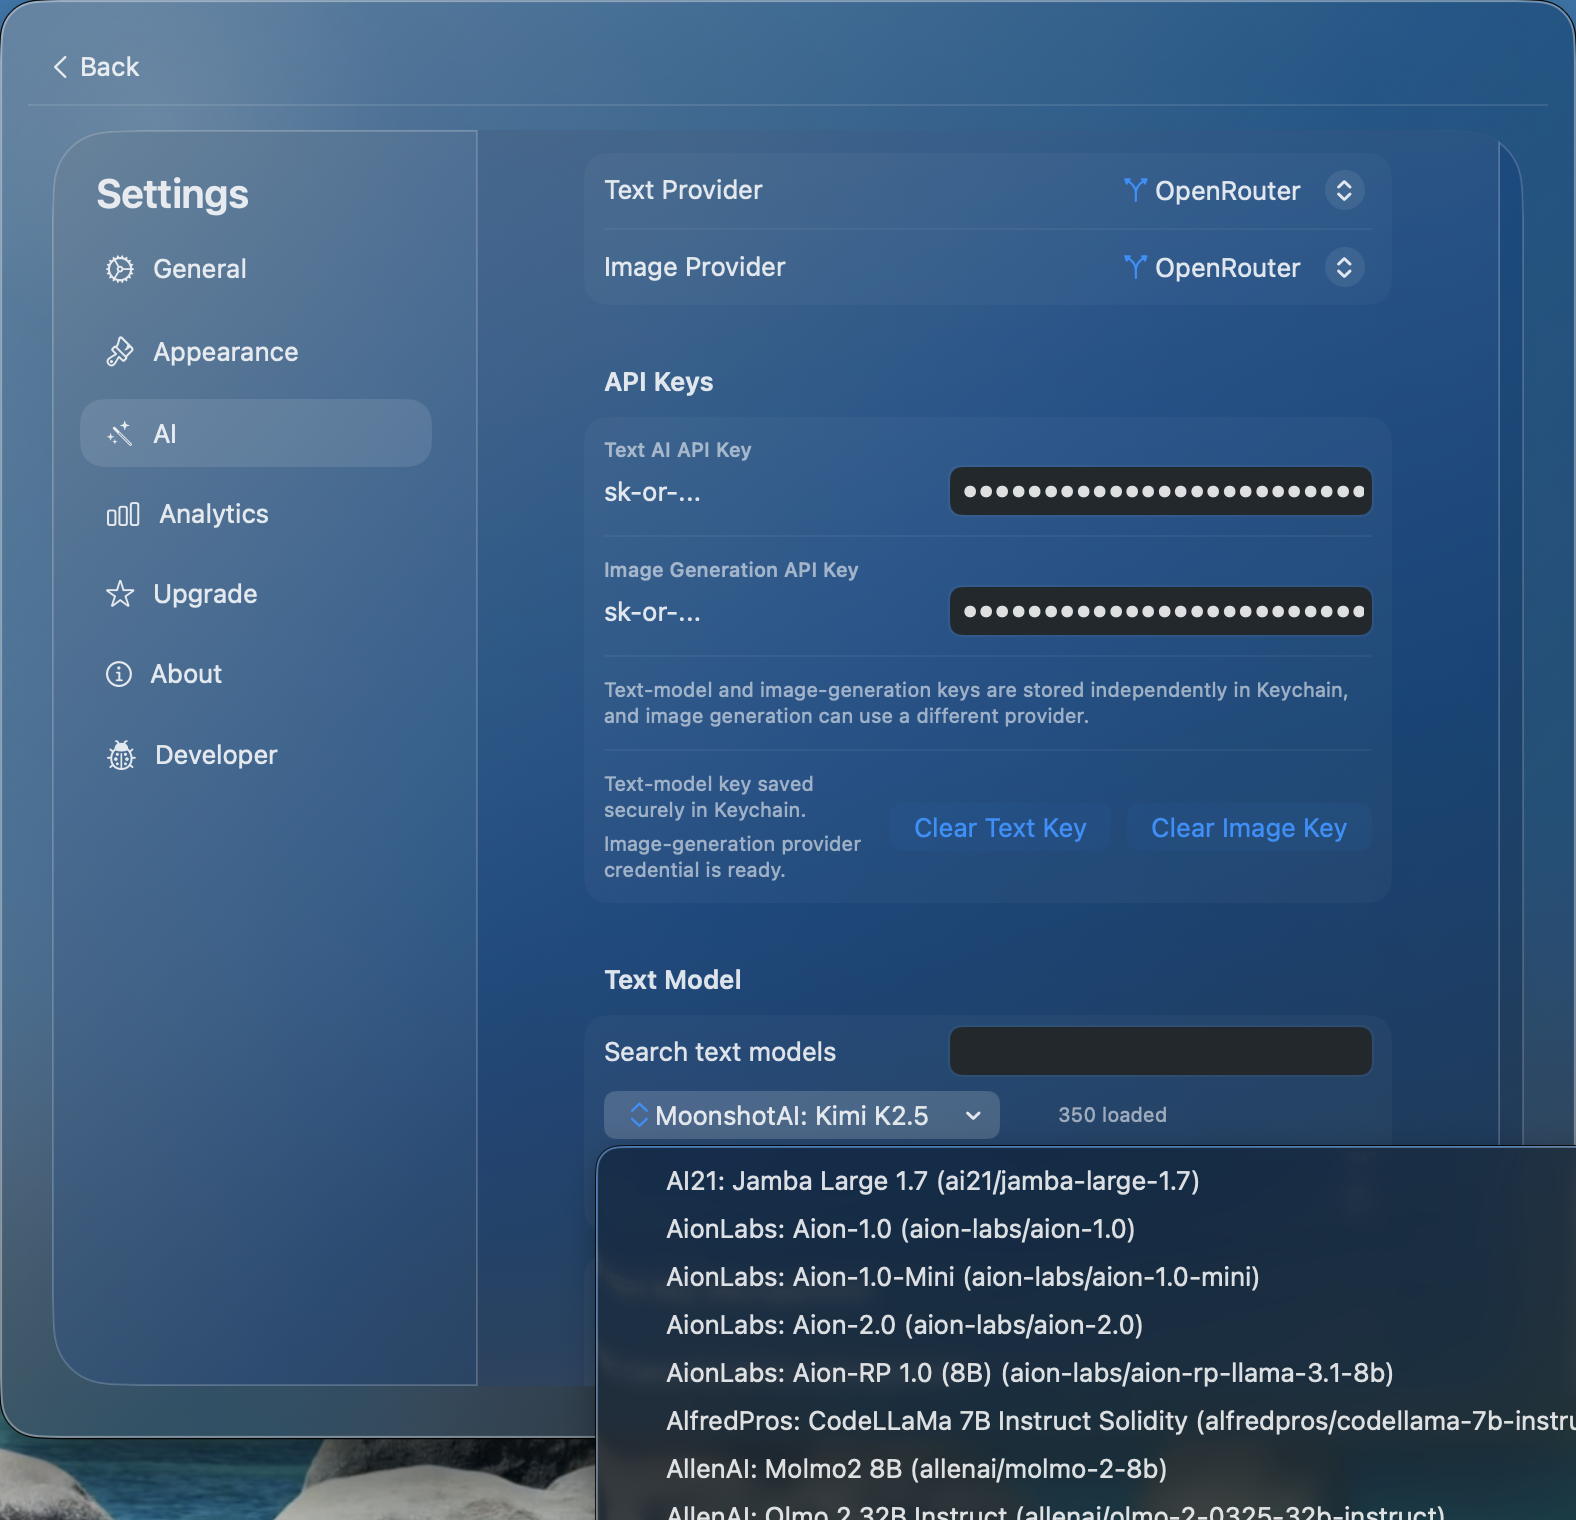Switch to Appearance settings
This screenshot has height=1520, width=1576.
[x=256, y=352]
